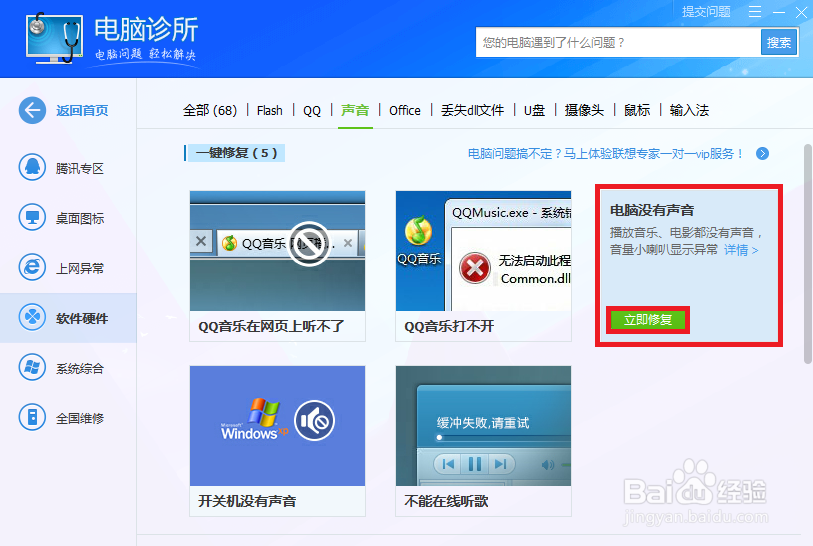
Task: Click the 电脑没有声音 card title
Action: coord(652,210)
